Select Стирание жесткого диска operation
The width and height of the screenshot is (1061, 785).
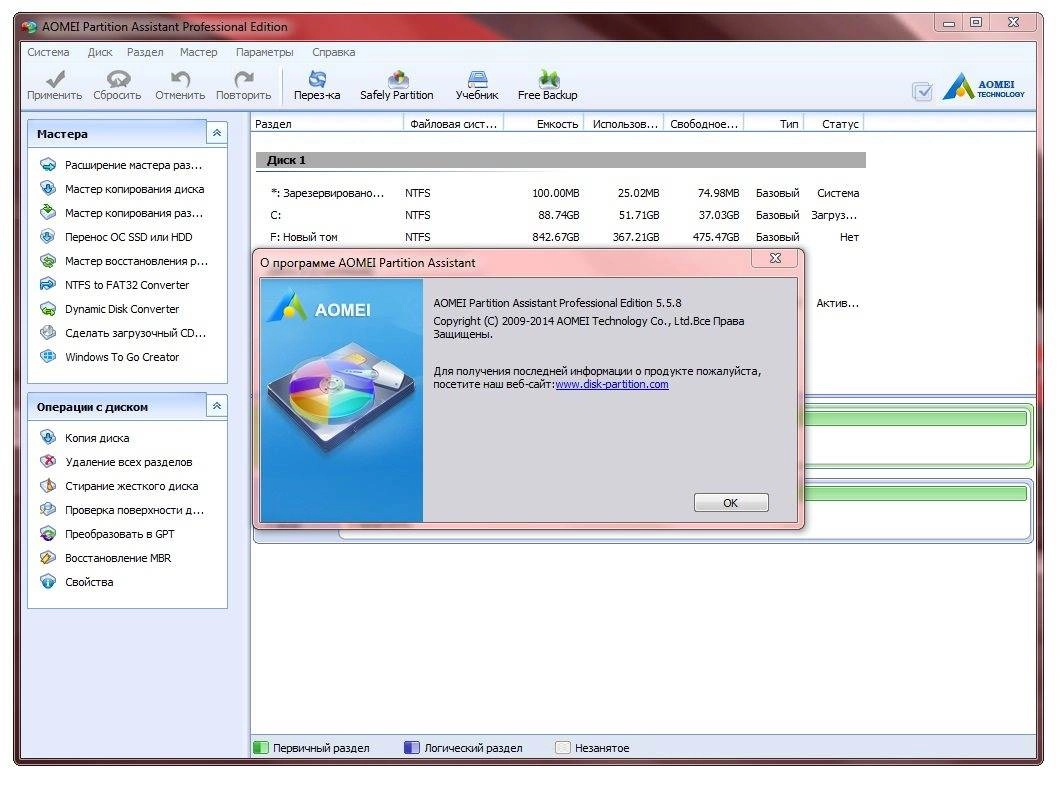coord(119,486)
